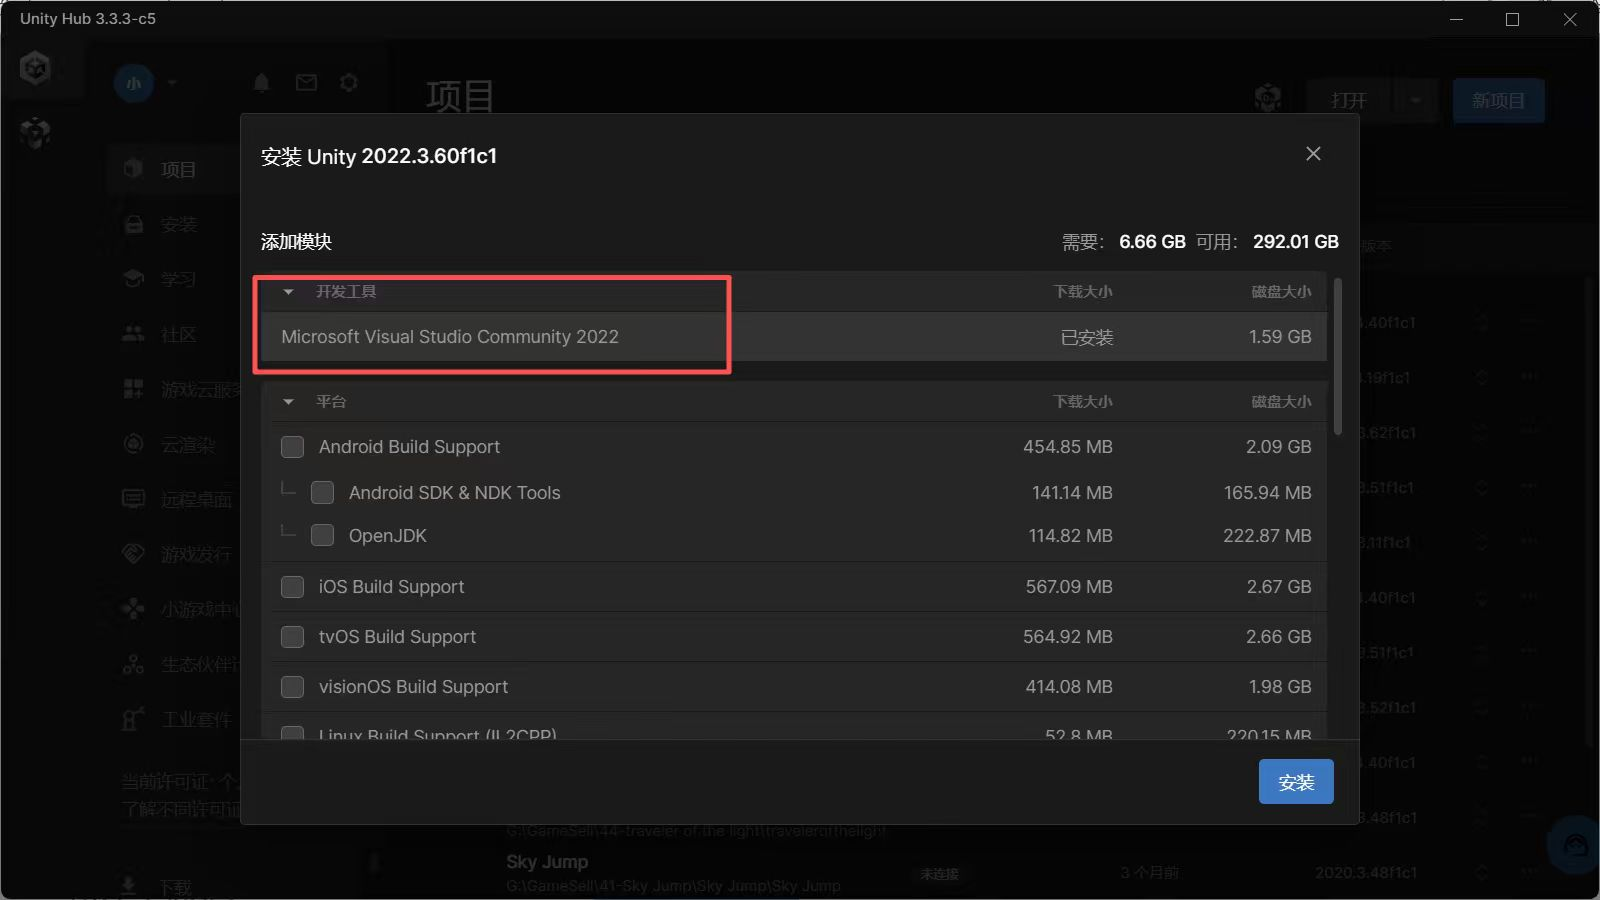Go to 项目 in the sidebar

click(x=178, y=170)
